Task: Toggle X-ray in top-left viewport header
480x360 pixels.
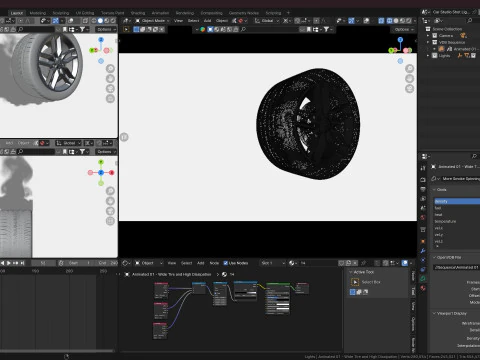Action: [85, 21]
